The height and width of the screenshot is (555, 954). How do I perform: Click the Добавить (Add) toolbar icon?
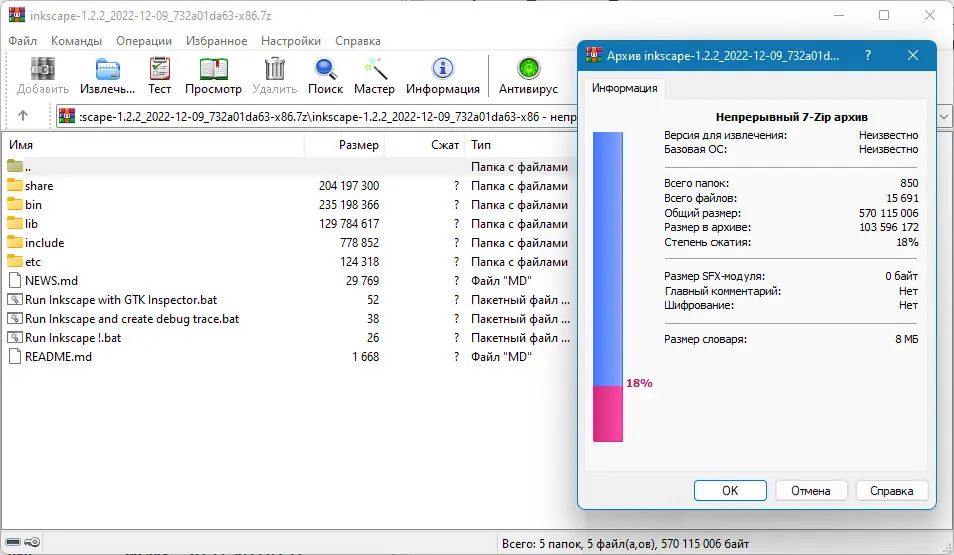(43, 69)
